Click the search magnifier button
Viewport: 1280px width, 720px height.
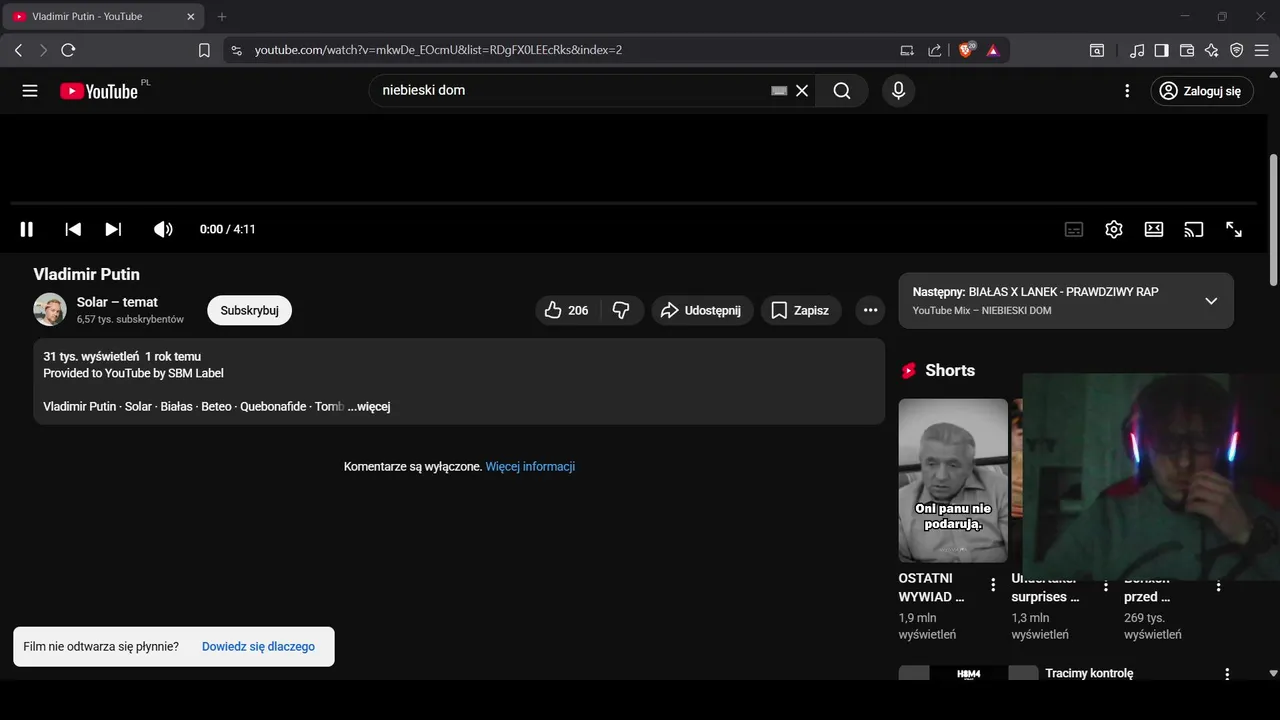pos(842,91)
